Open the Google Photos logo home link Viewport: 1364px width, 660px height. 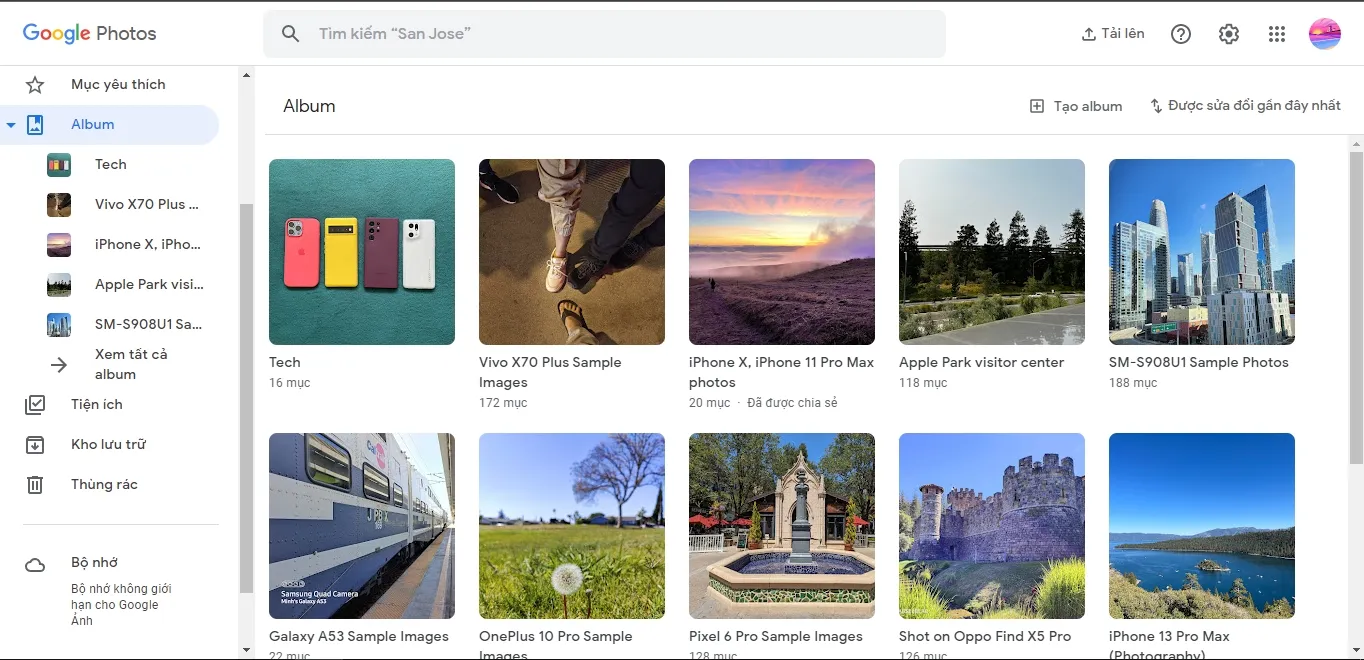pos(90,33)
